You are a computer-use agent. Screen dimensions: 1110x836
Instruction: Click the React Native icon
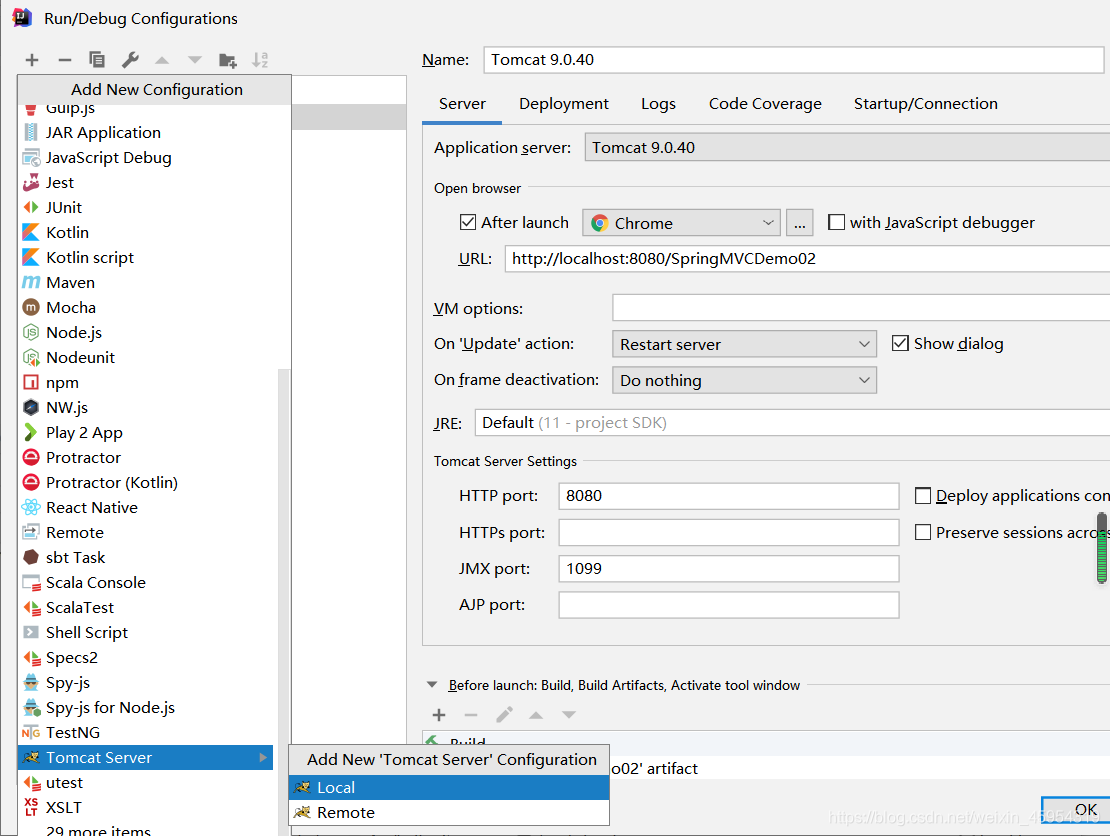(x=30, y=508)
